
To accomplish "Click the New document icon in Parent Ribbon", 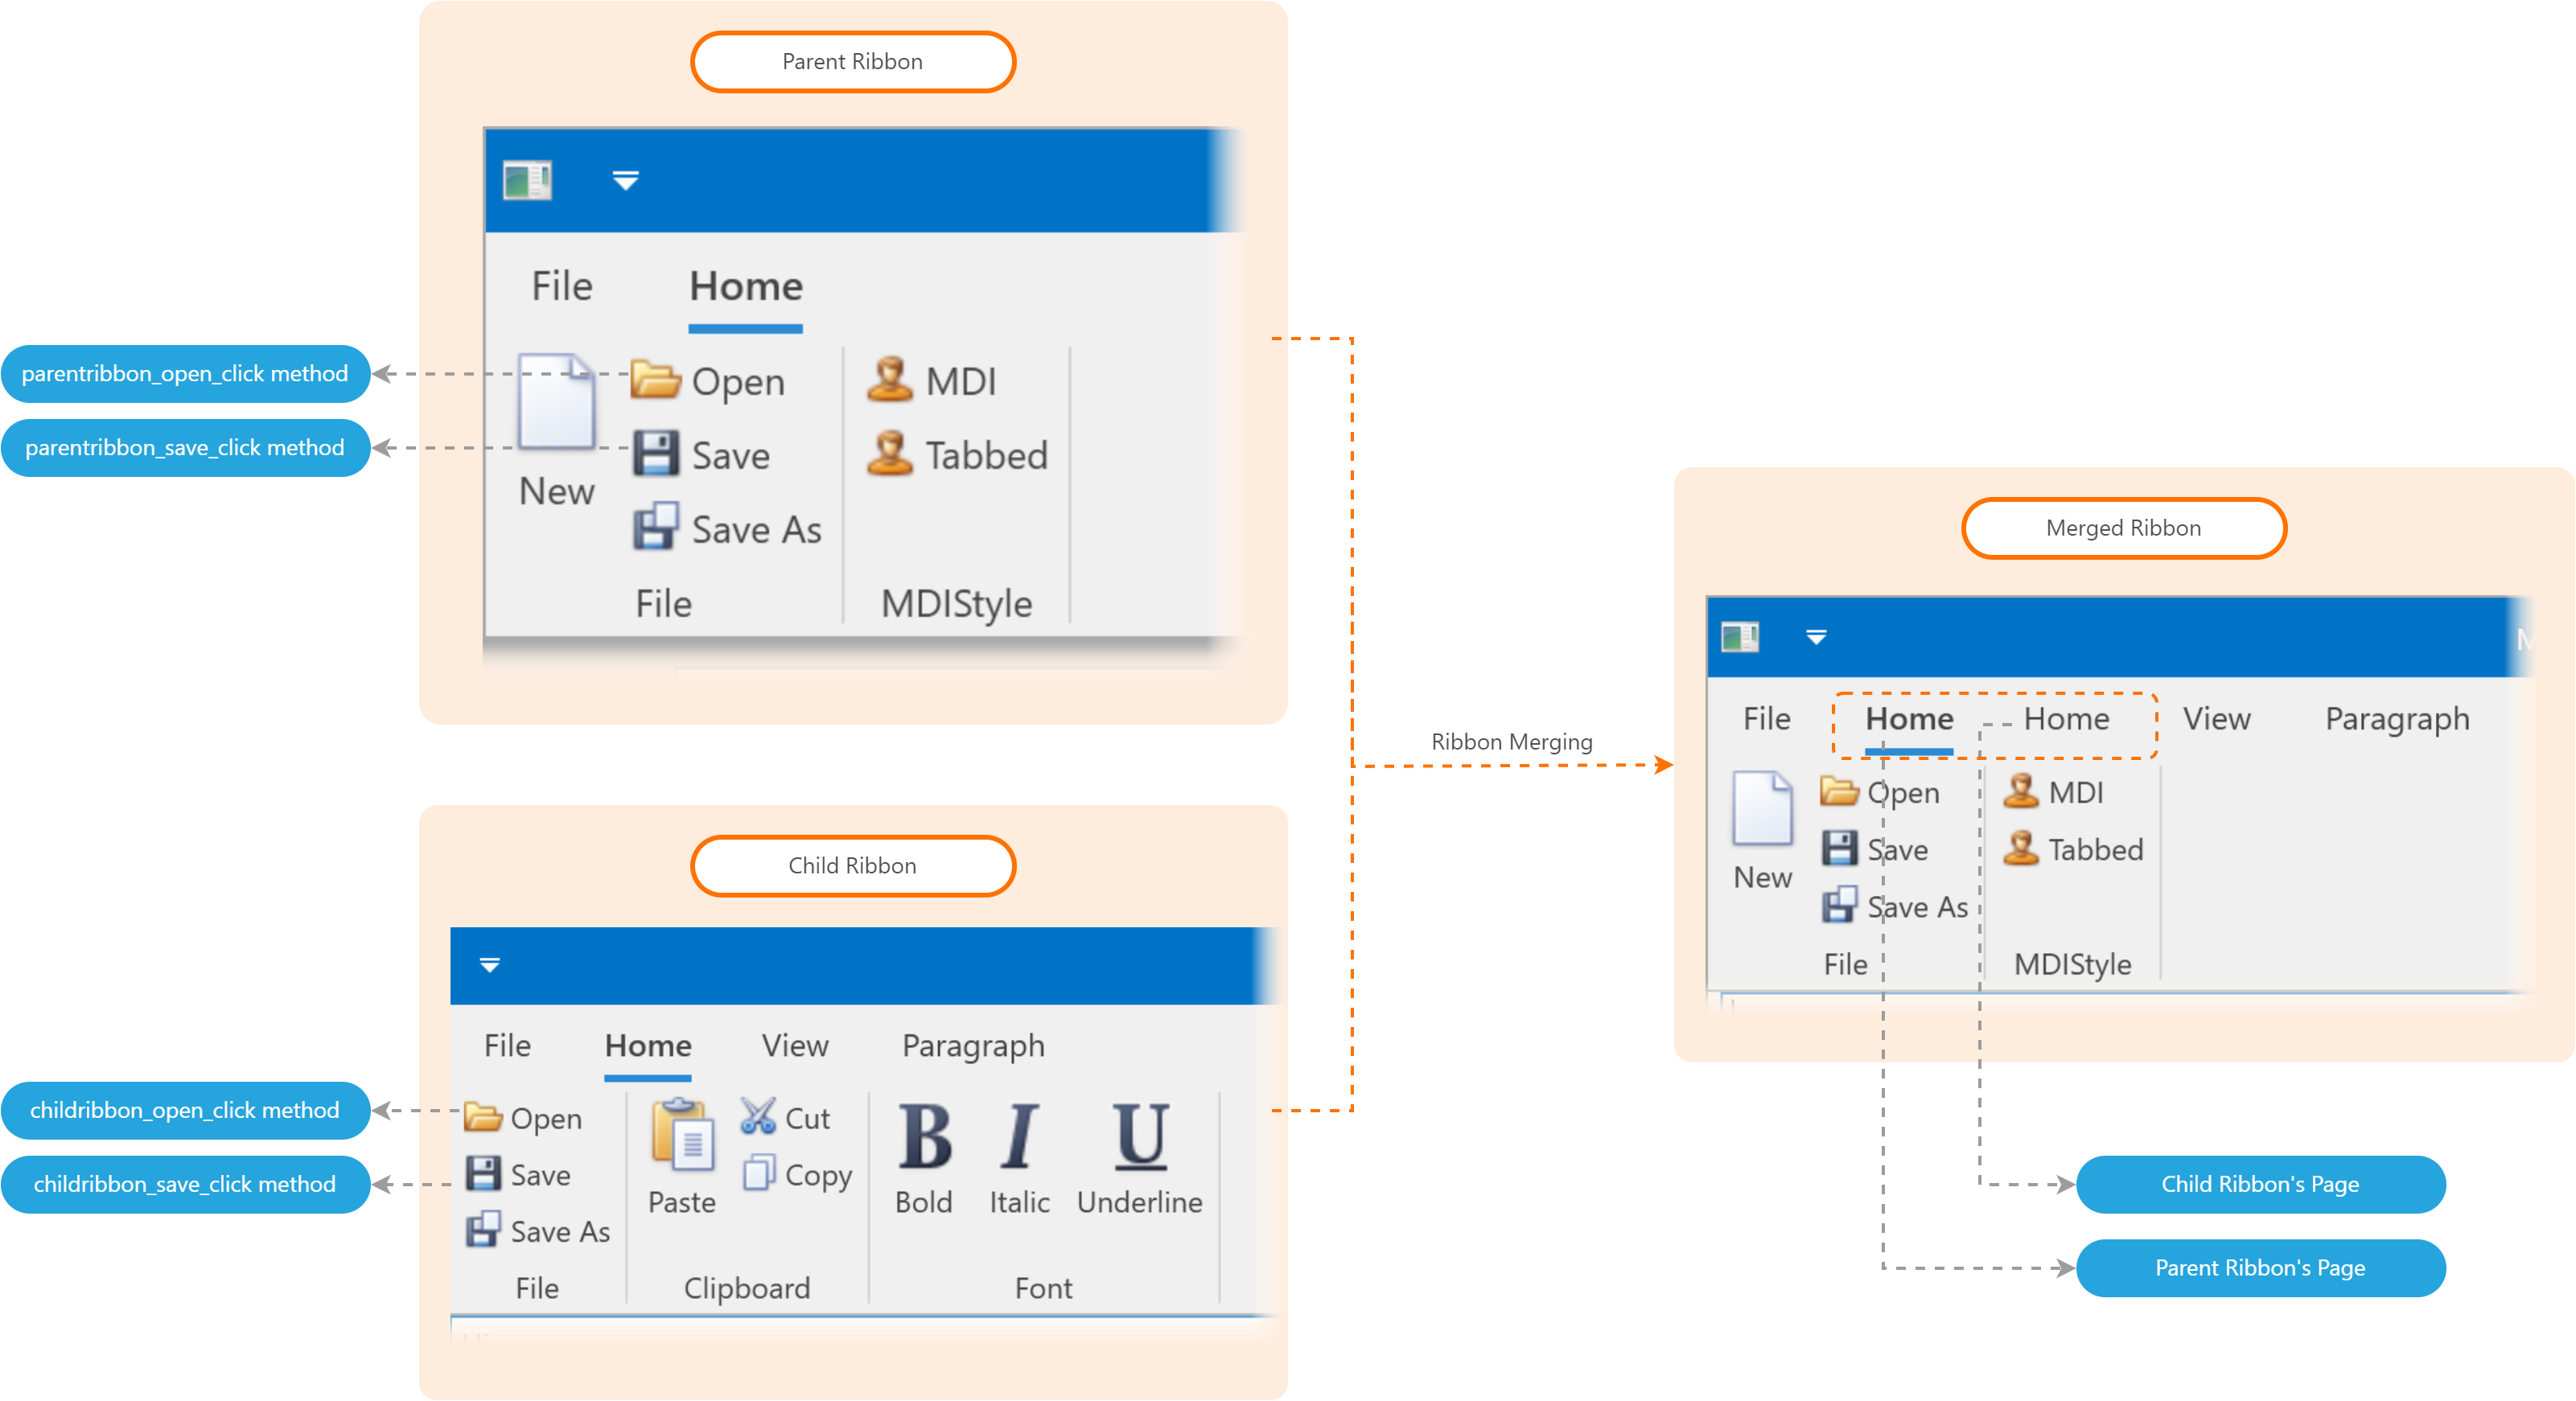I will tap(556, 402).
